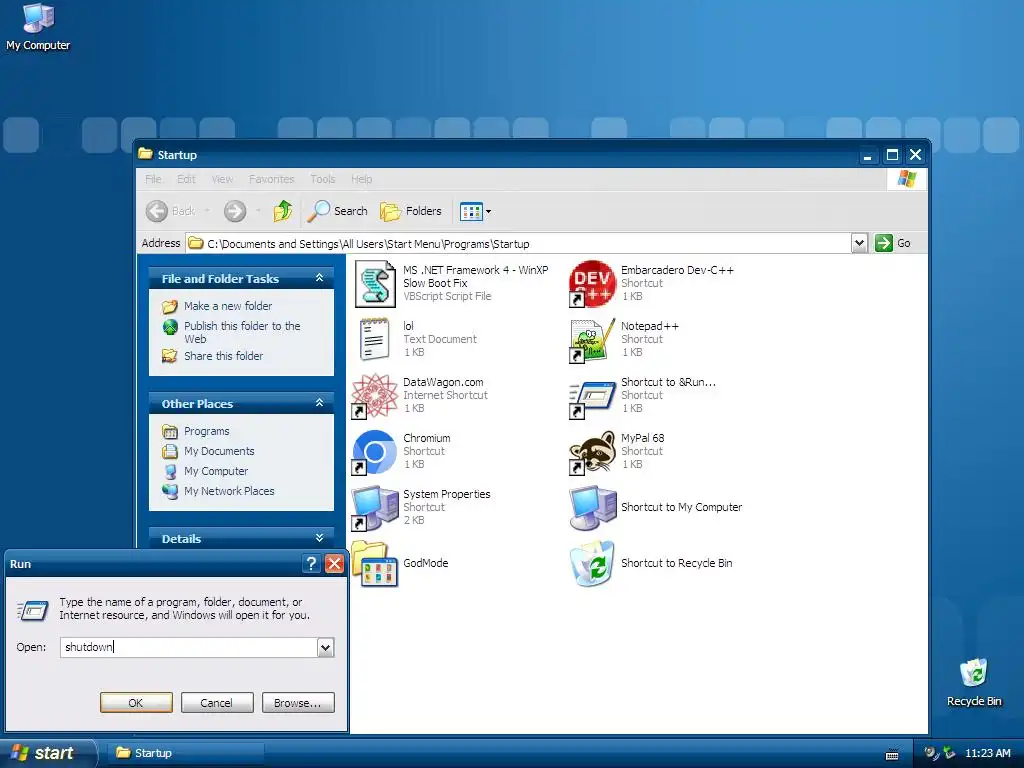Viewport: 1024px width, 768px height.
Task: Open the MS .NET Framework 4 VBScript file icon
Action: click(375, 284)
